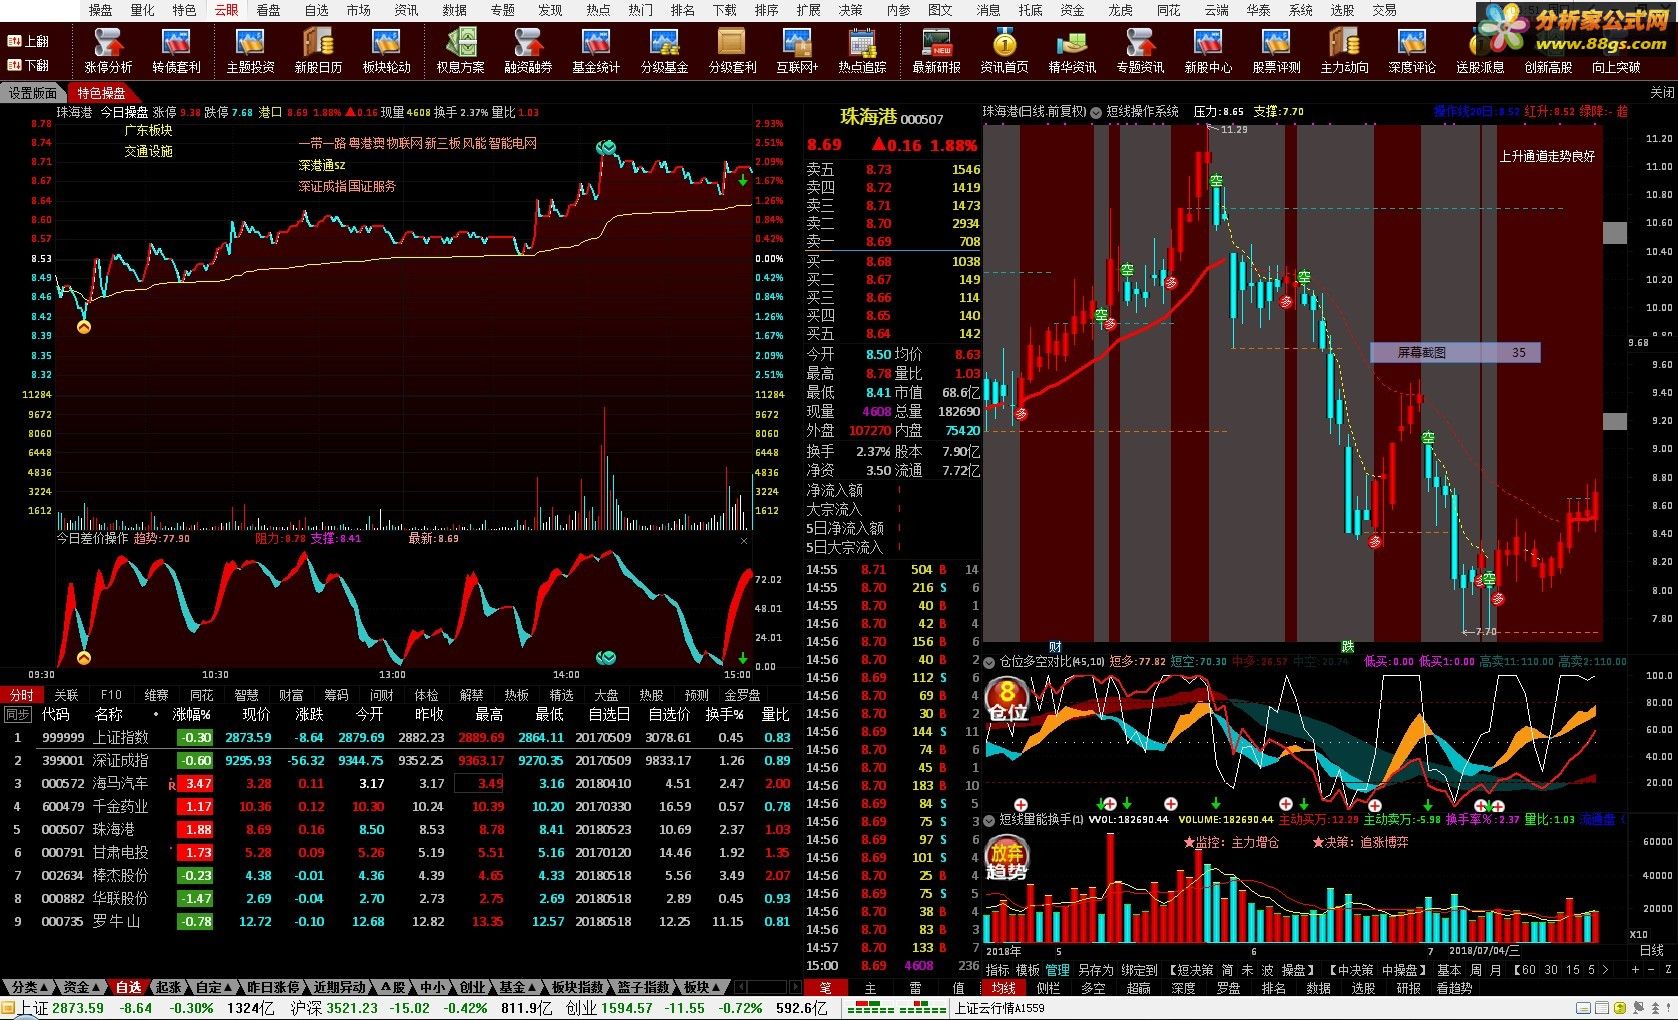Toggle the 均线 indicator button
Image resolution: width=1678 pixels, height=1020 pixels.
(x=1004, y=988)
